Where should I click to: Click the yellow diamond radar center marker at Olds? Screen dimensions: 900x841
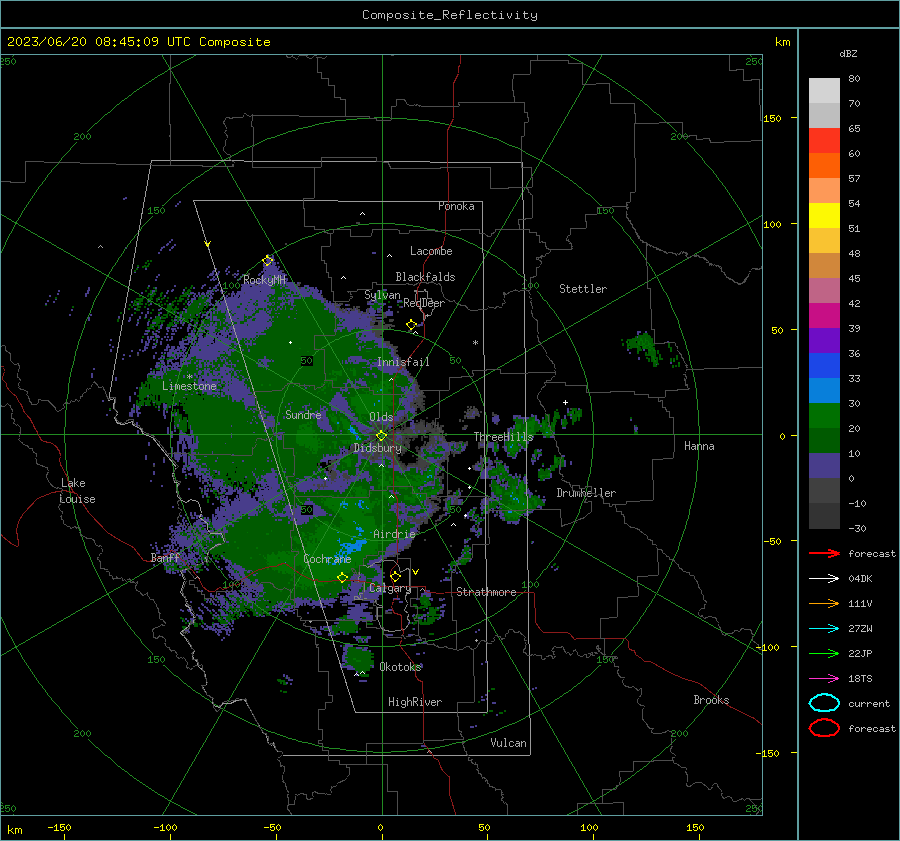(381, 436)
